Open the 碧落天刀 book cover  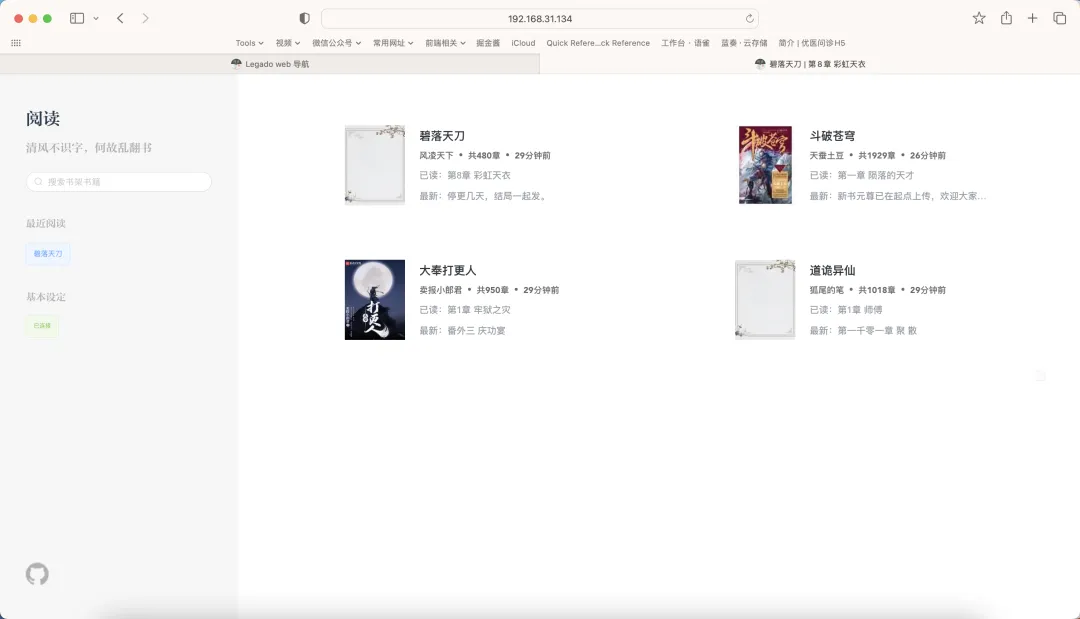375,165
